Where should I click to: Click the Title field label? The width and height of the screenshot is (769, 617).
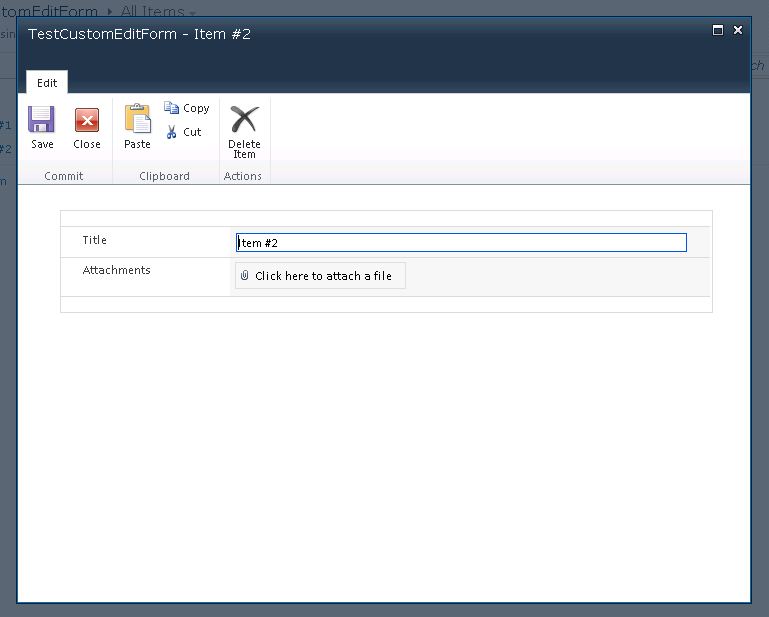coord(95,240)
